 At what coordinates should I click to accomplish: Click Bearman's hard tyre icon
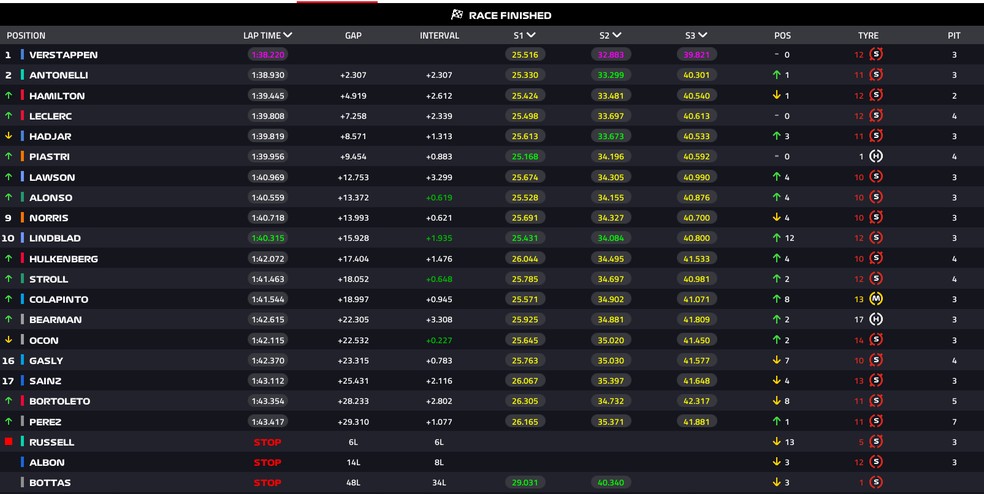pyautogui.click(x=876, y=319)
